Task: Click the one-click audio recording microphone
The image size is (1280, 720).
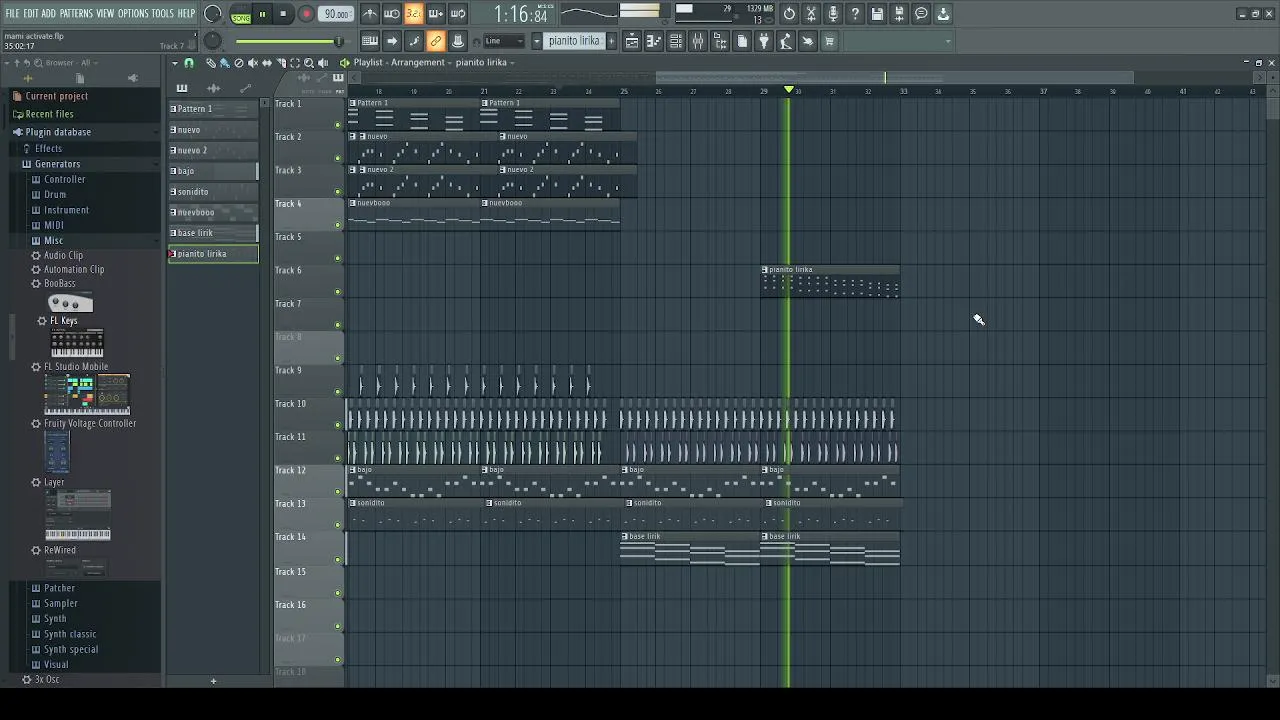Action: coord(833,14)
